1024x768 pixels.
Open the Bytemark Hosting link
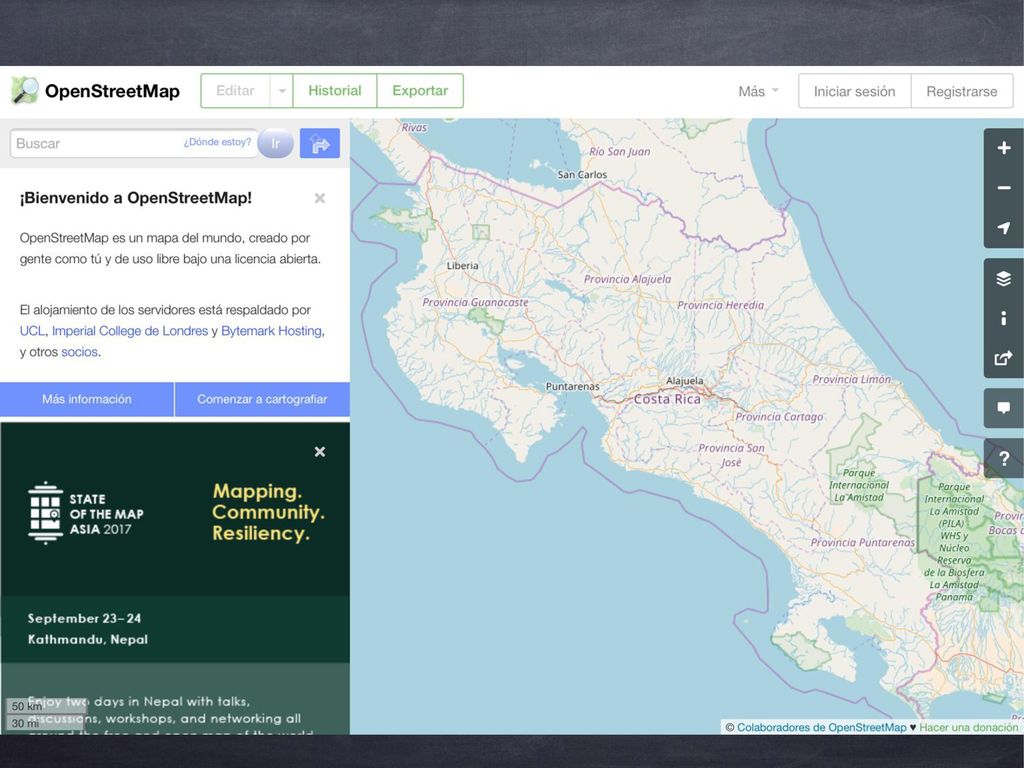(272, 331)
